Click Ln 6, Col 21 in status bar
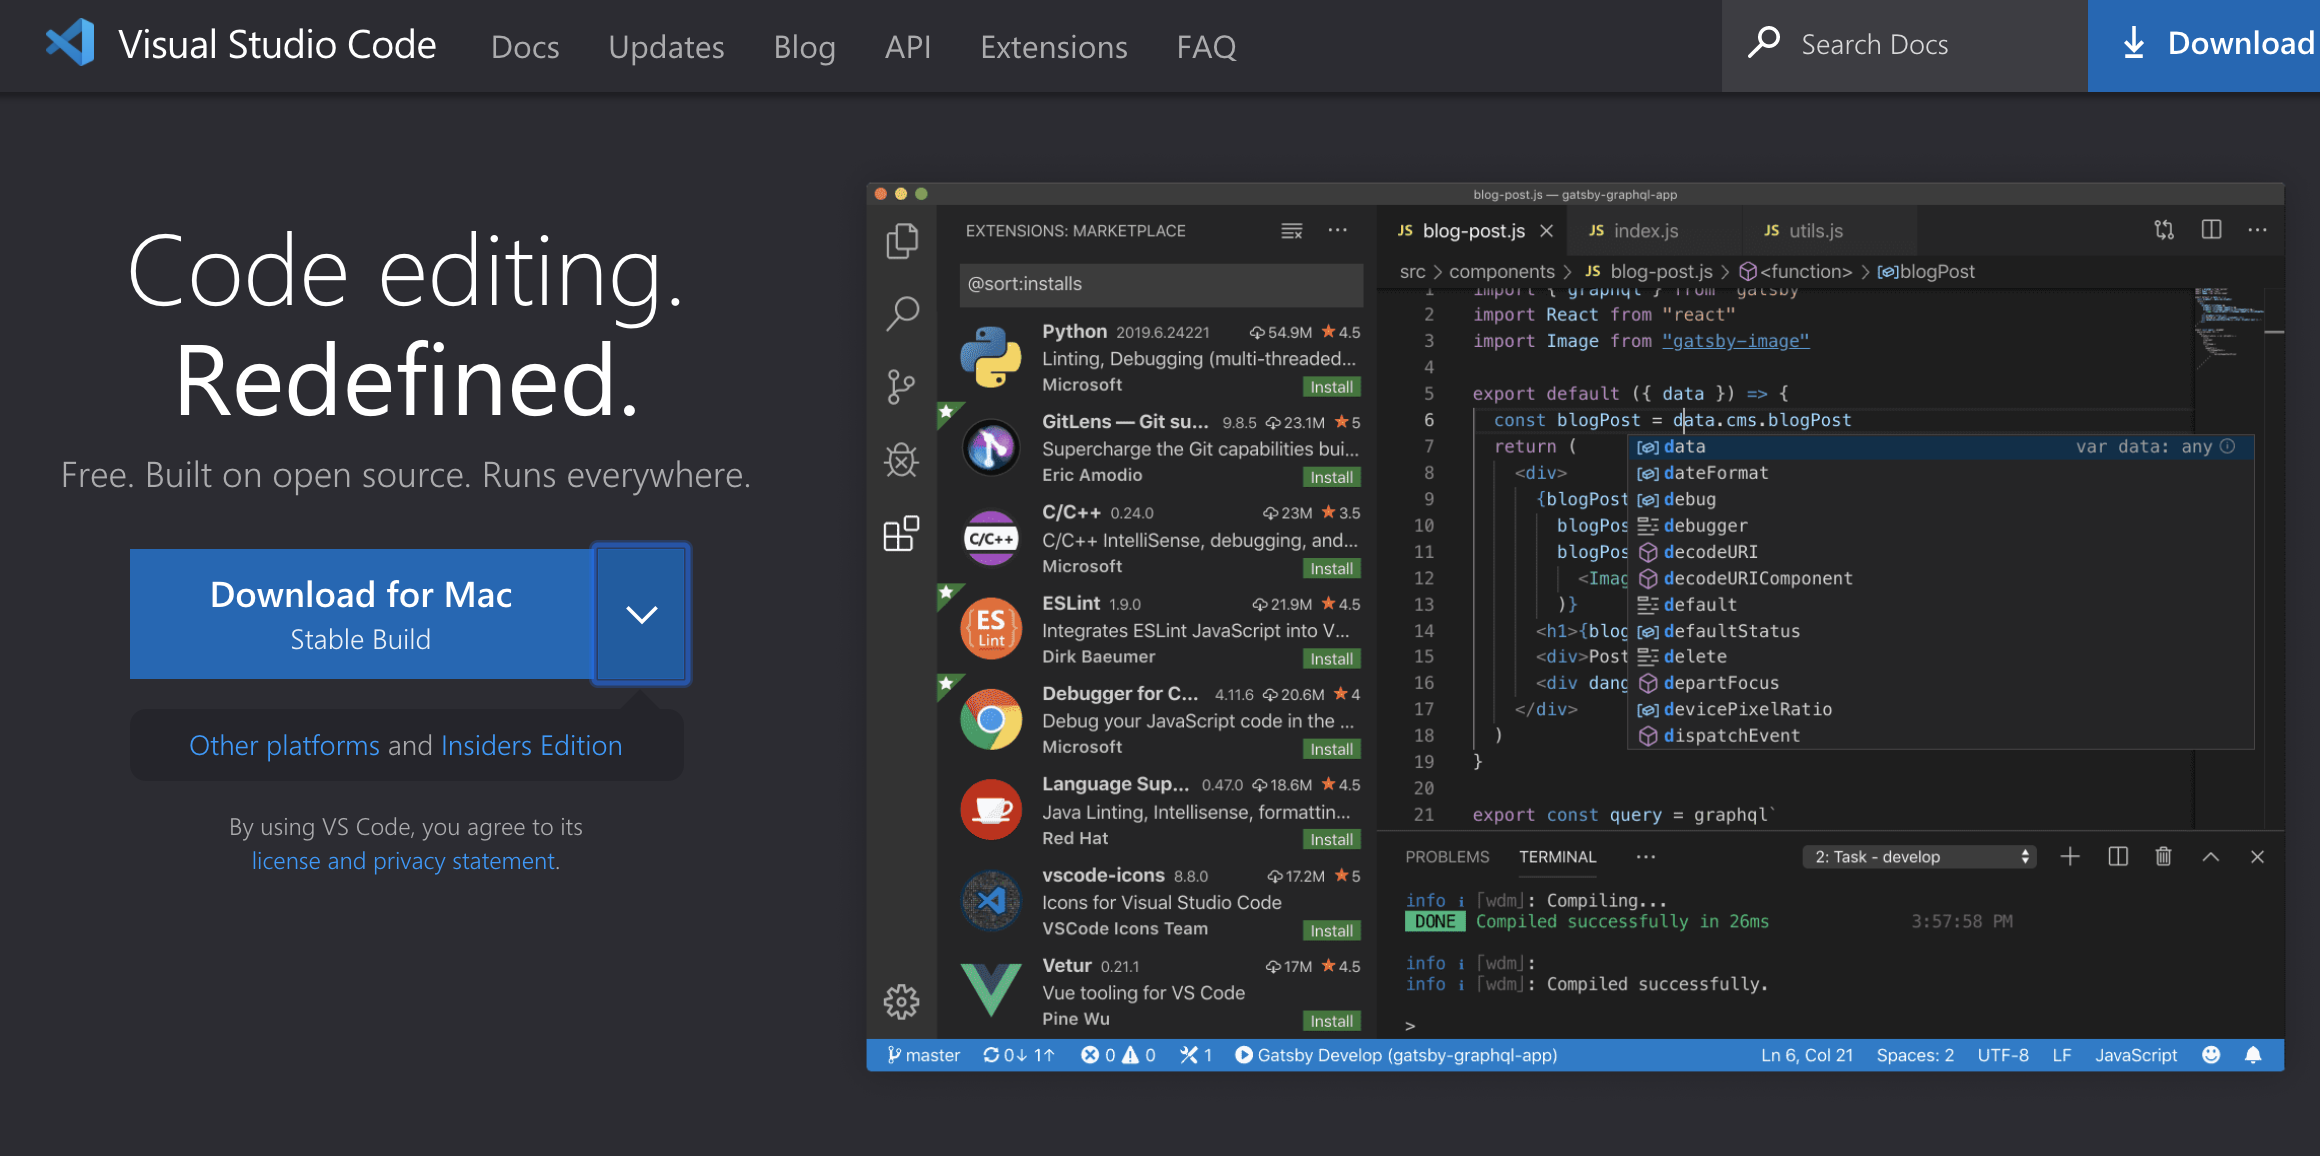Viewport: 2320px width, 1156px height. pos(1806,1055)
